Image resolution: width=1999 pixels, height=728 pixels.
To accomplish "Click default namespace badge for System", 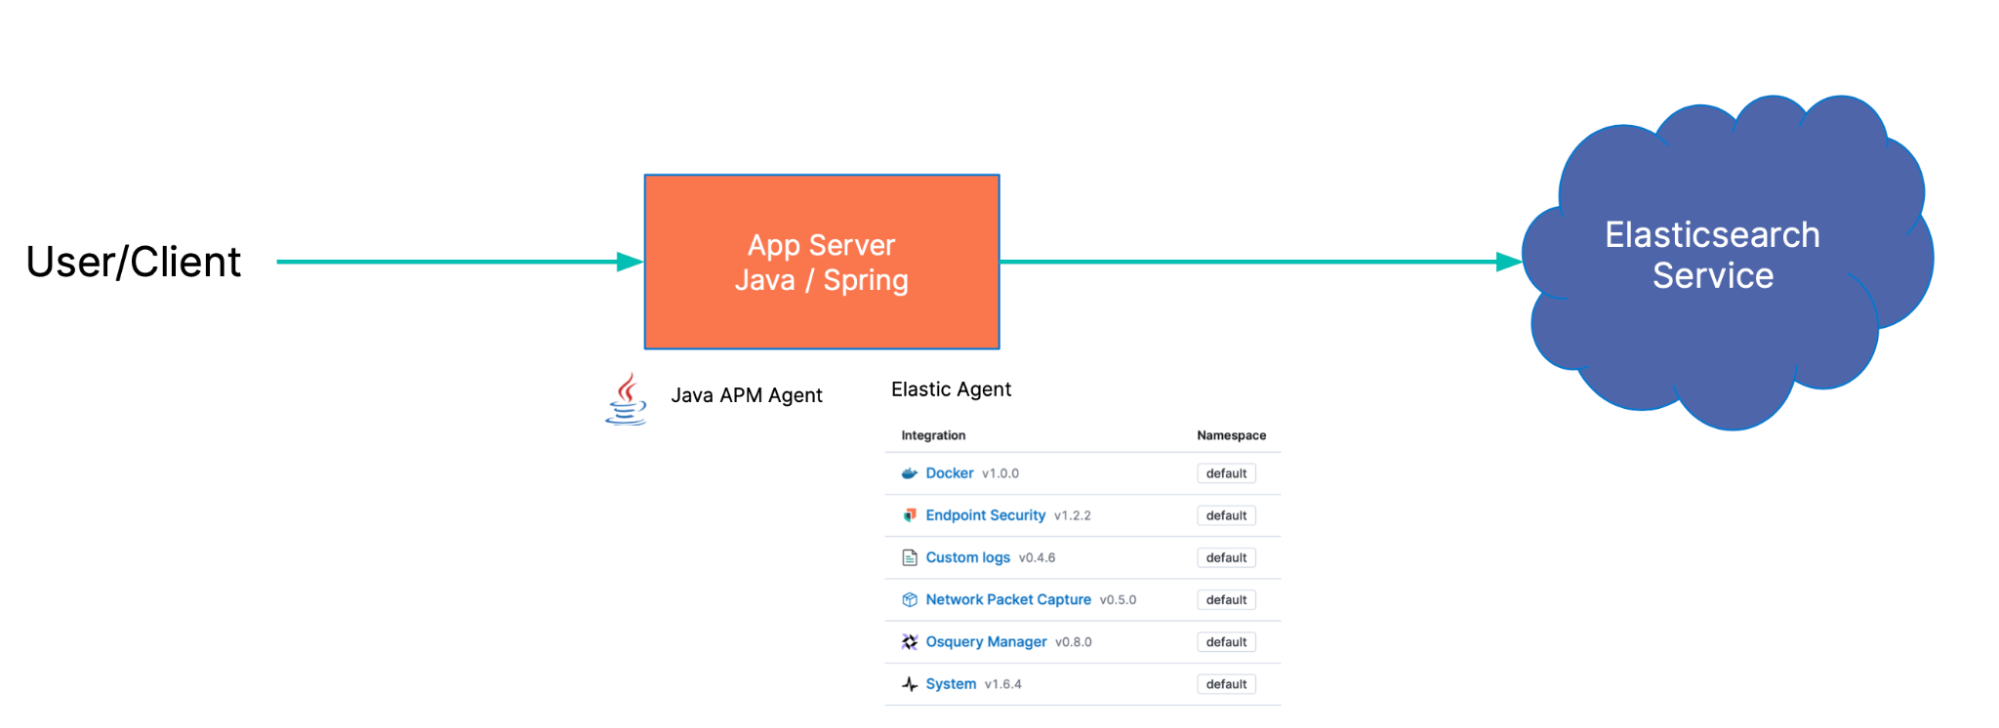I will tap(1226, 684).
